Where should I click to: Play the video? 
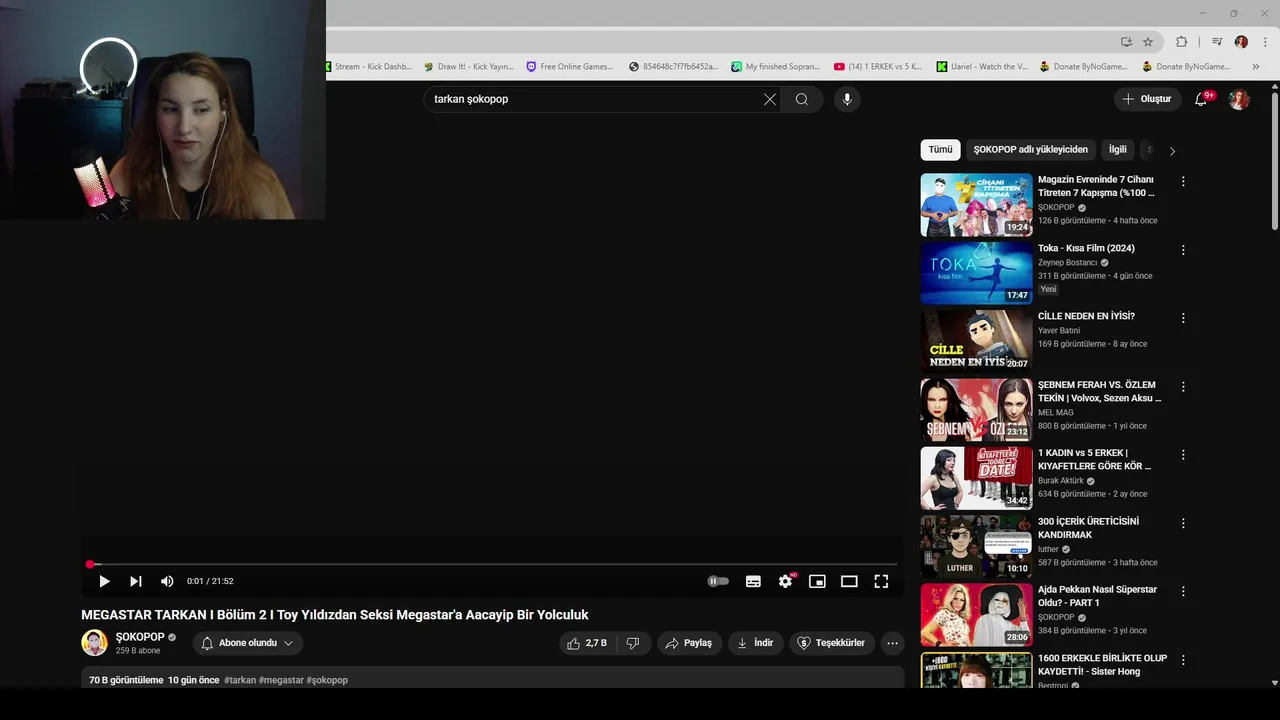104,581
